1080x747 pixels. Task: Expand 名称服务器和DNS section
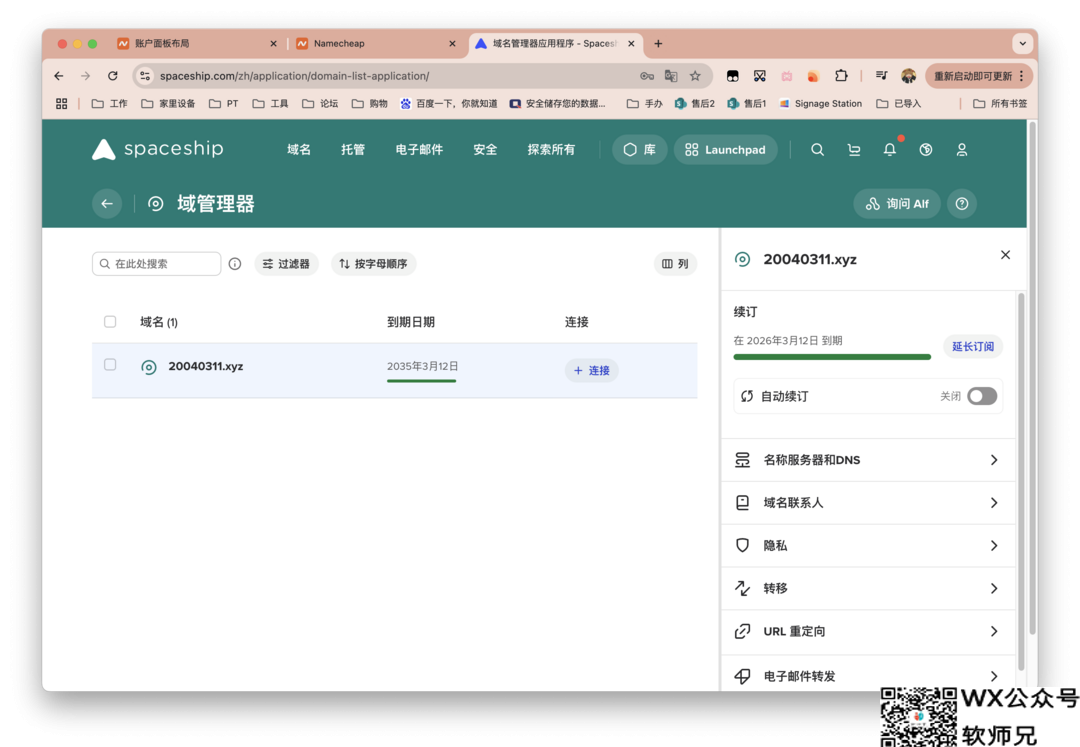tap(868, 460)
